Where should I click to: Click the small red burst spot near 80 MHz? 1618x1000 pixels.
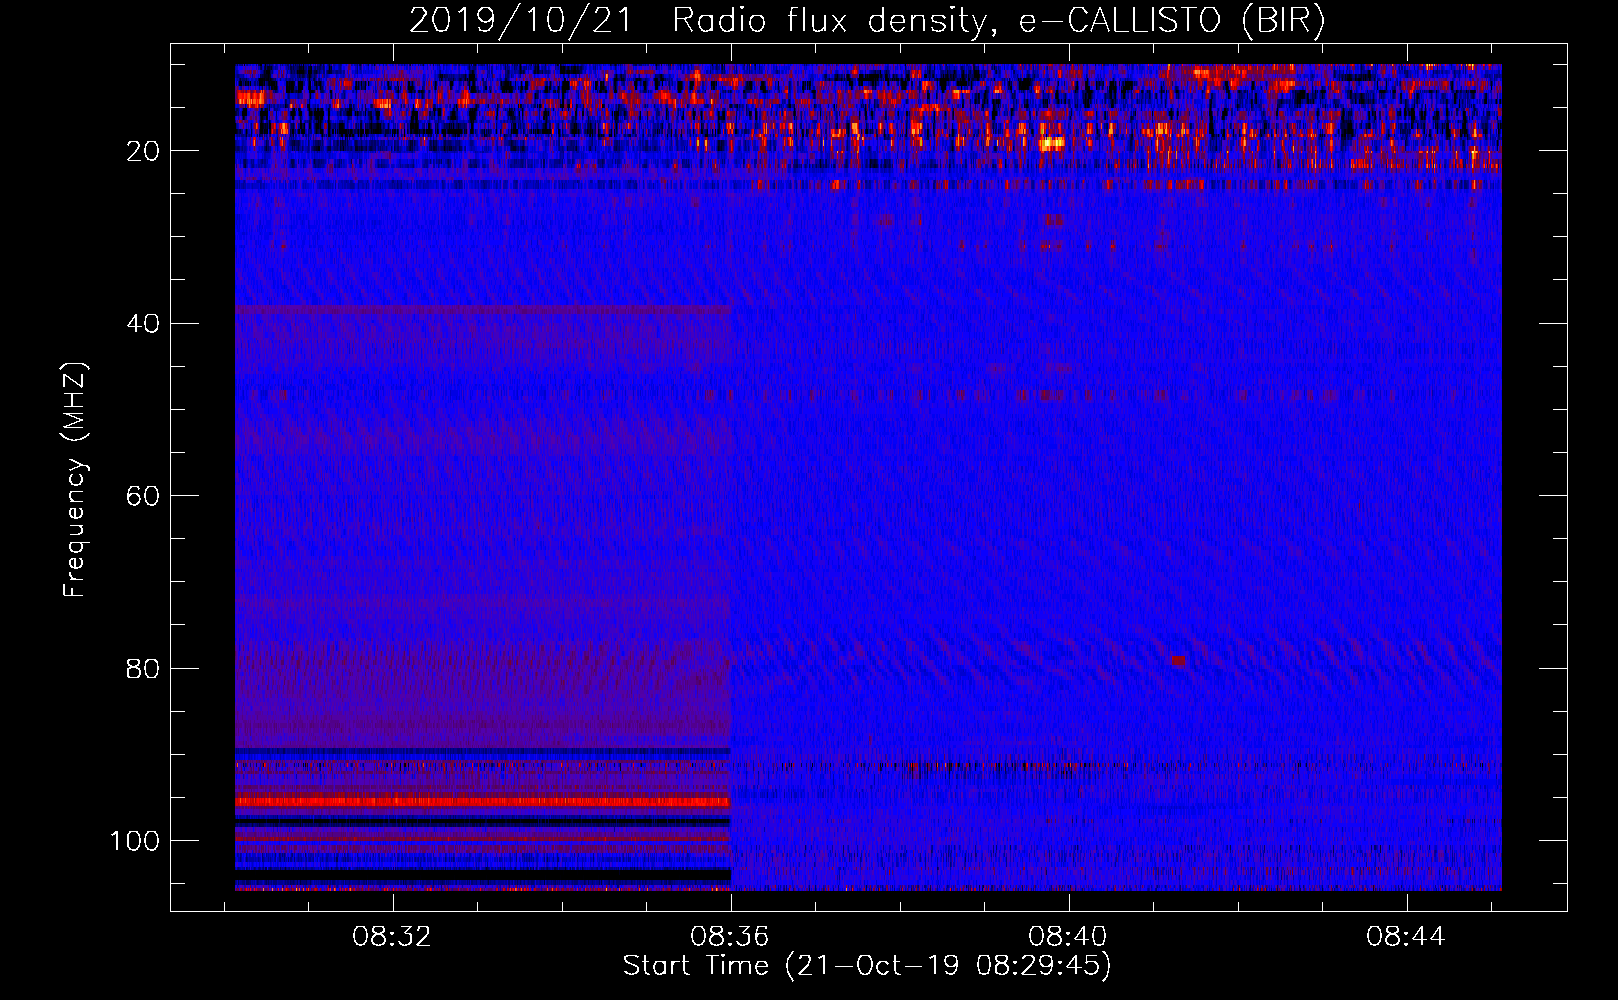(x=1178, y=660)
